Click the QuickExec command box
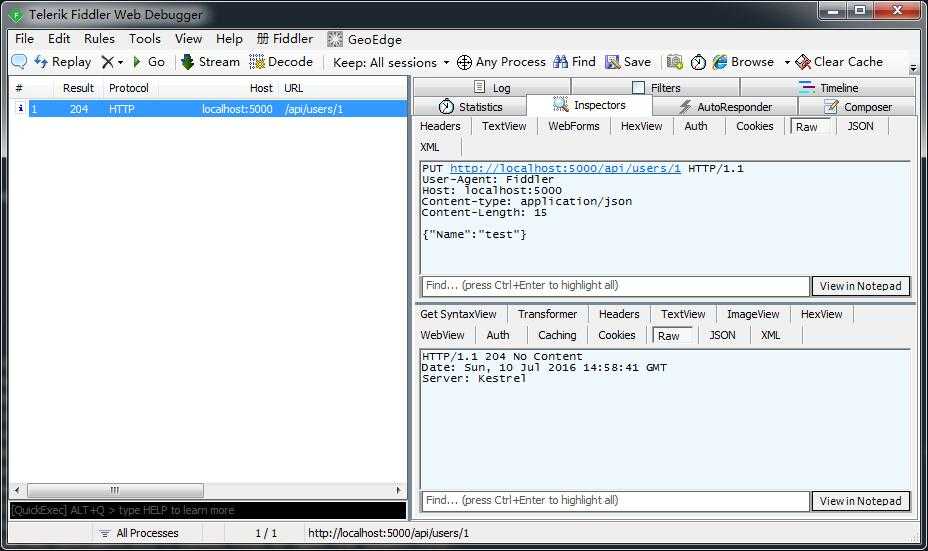928x551 pixels. click(x=208, y=510)
